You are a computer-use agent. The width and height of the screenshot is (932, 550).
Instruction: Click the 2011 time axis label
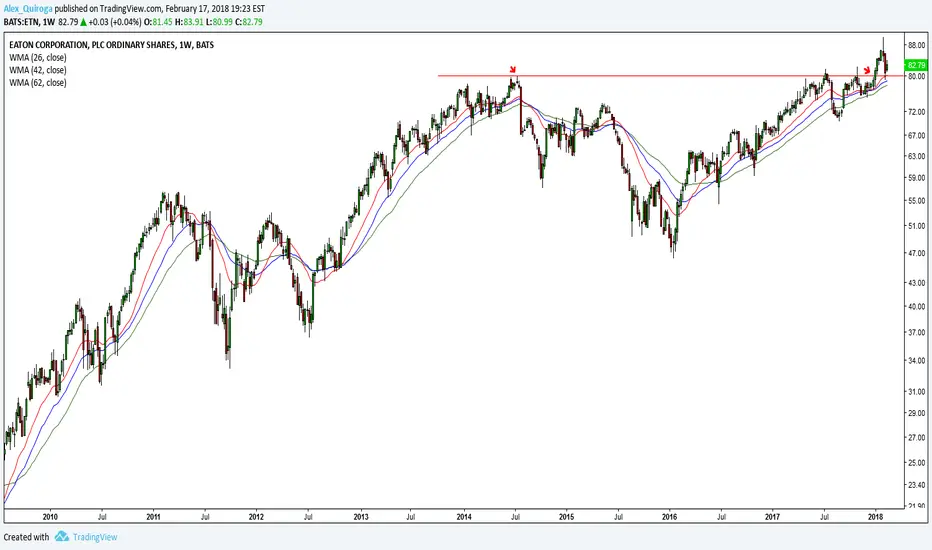click(153, 517)
